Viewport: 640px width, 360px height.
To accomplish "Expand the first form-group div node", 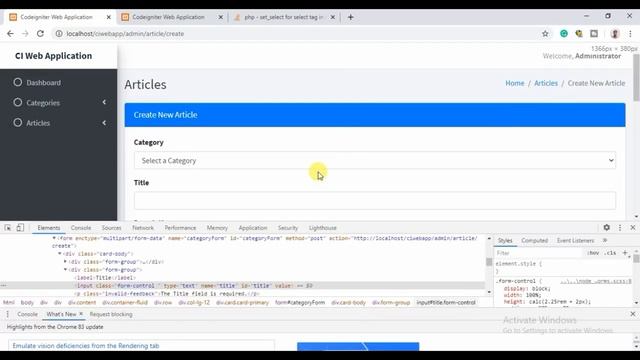I will coord(65,262).
